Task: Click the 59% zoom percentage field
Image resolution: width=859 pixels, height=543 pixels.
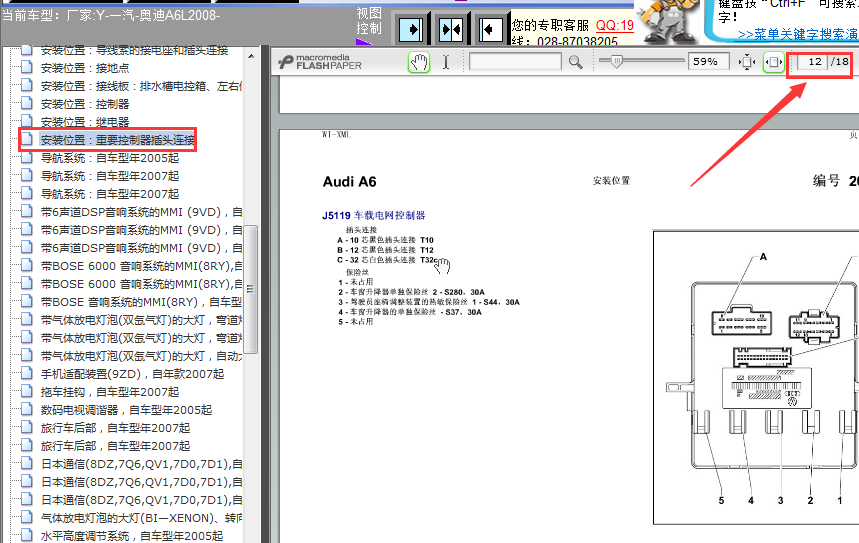Action: point(708,61)
